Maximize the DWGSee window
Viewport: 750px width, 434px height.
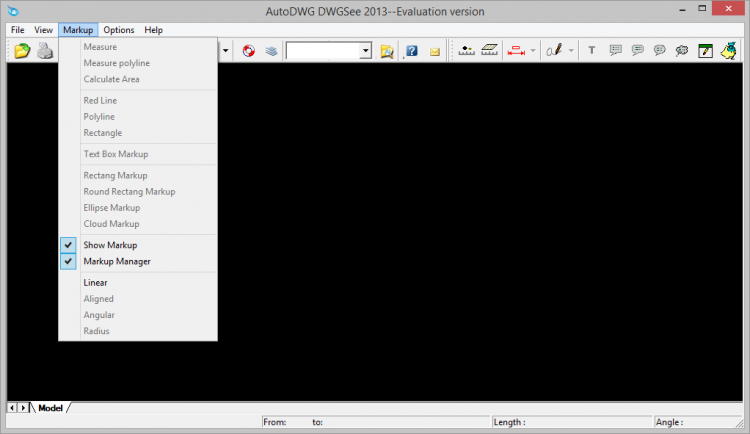tap(702, 9)
